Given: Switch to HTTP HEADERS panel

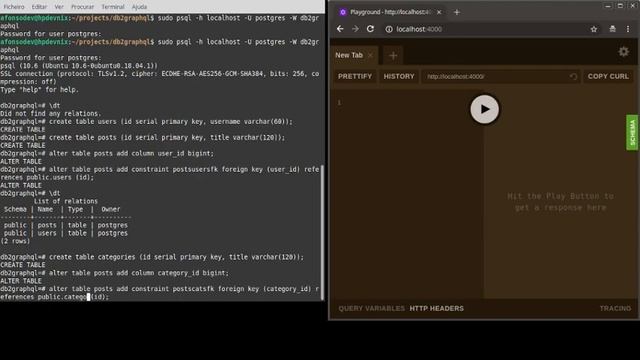Looking at the screenshot, I should pos(436,309).
